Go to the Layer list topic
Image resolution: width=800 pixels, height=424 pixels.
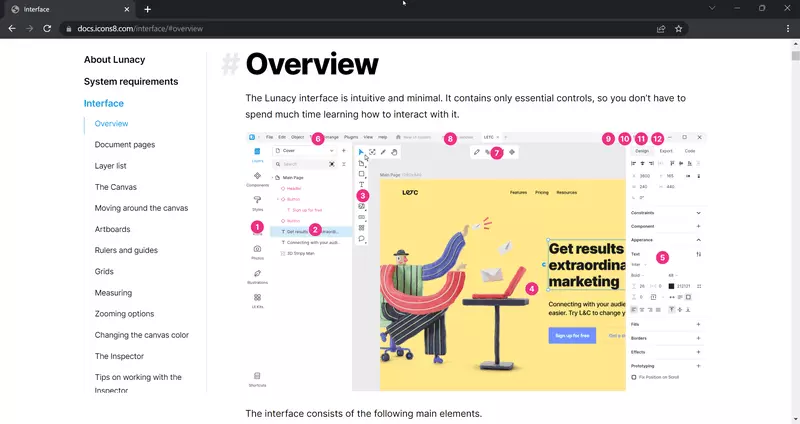pos(110,166)
